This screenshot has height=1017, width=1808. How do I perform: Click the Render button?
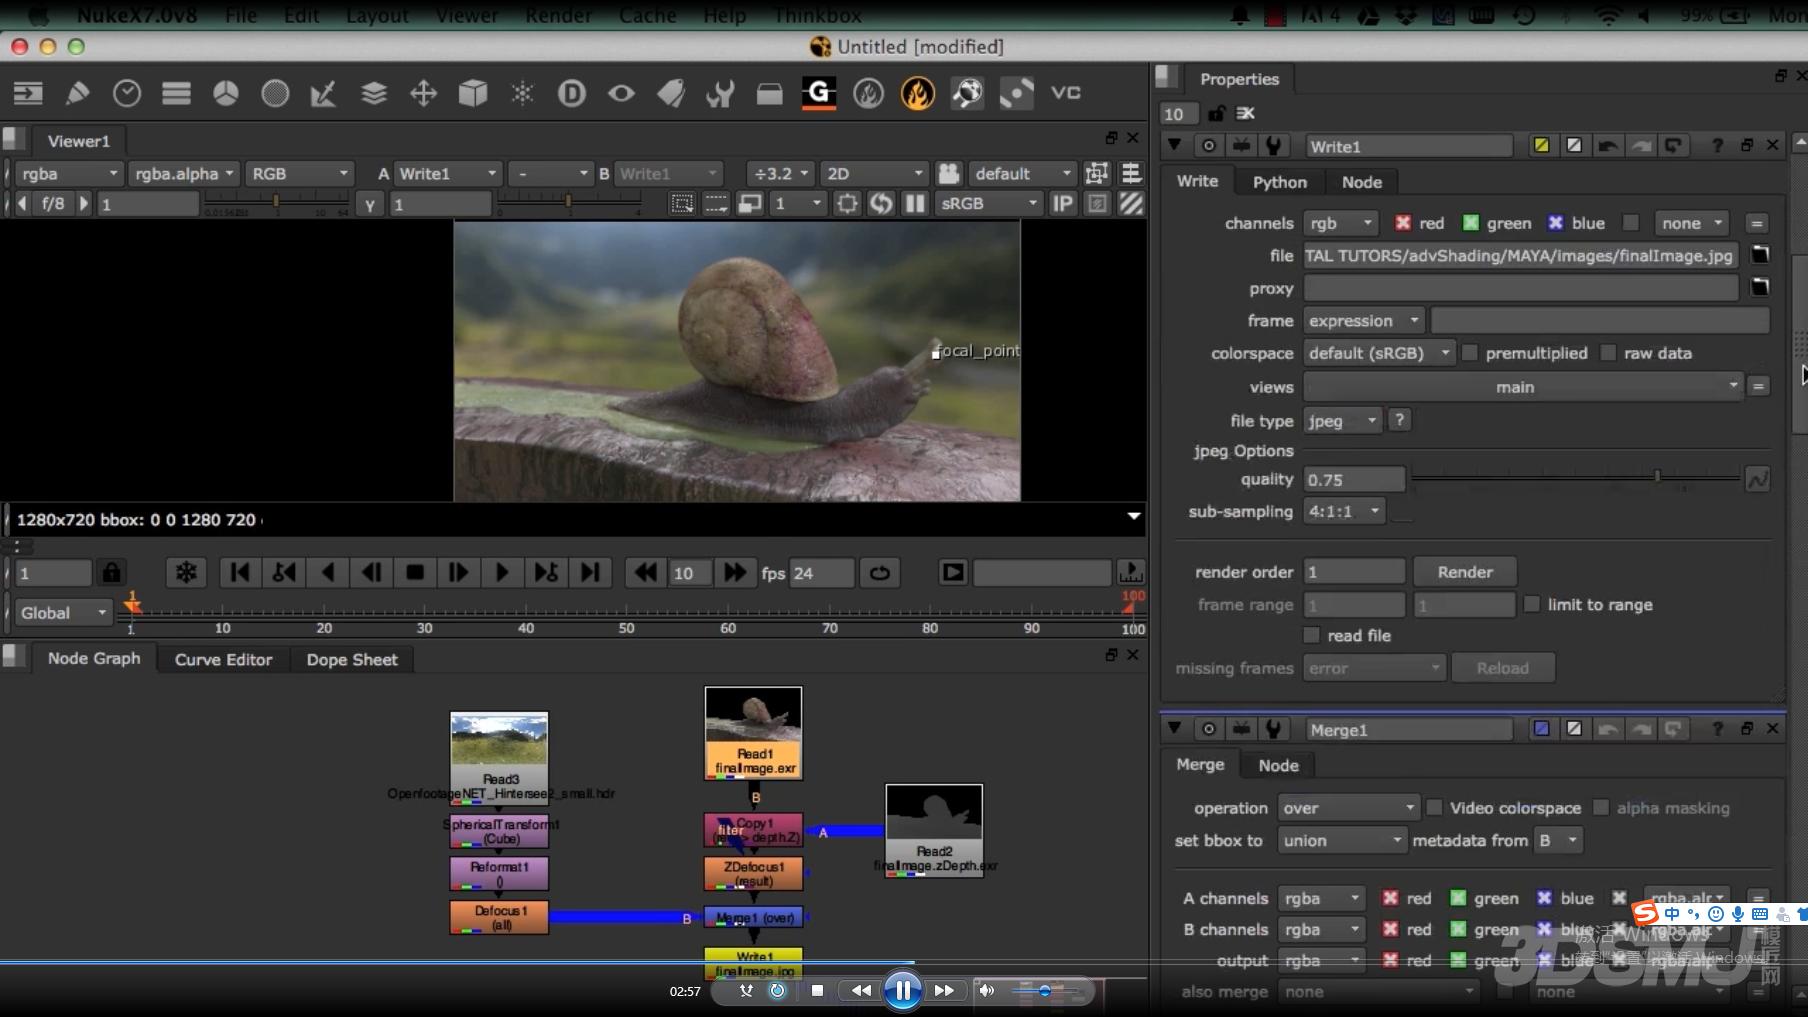1465,572
